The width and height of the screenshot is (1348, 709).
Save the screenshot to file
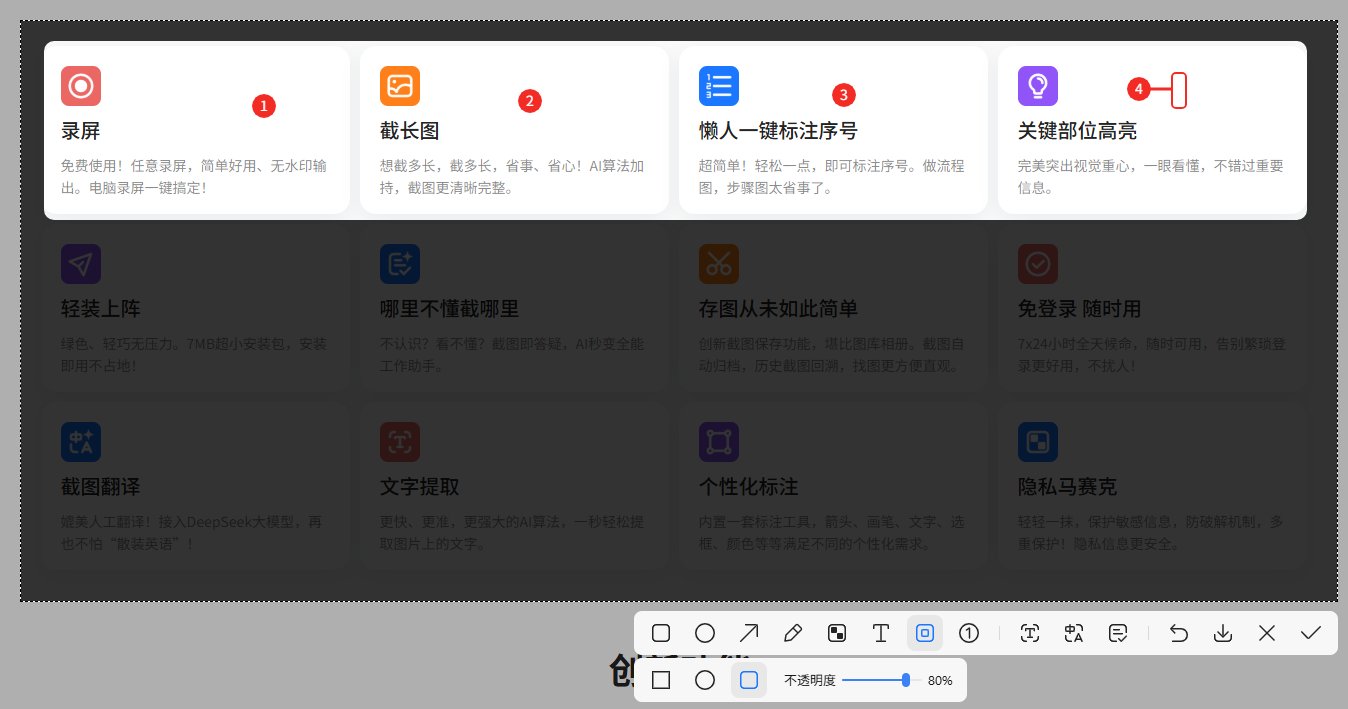(1223, 633)
